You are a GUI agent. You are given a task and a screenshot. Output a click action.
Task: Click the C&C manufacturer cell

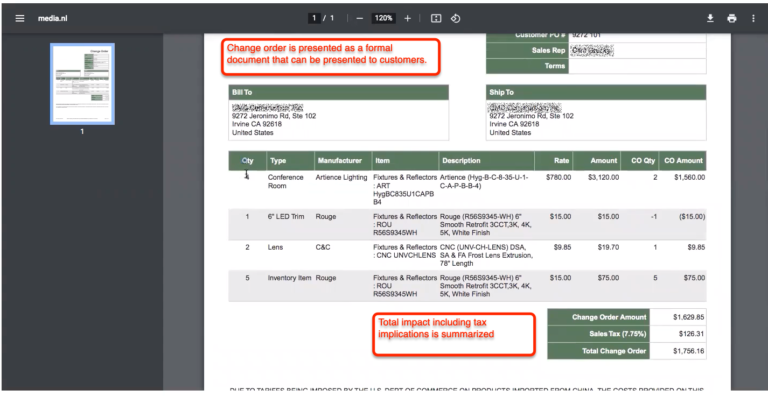click(x=323, y=247)
